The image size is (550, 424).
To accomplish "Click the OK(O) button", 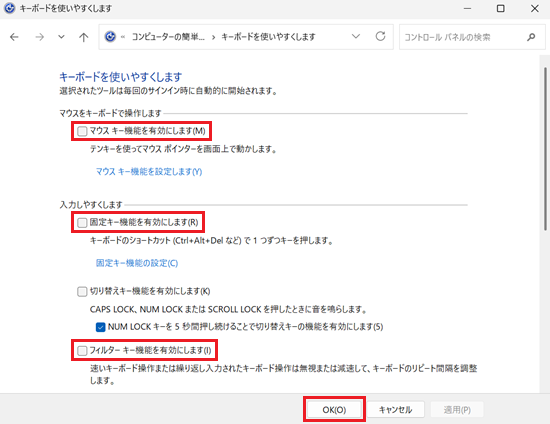I will (334, 409).
